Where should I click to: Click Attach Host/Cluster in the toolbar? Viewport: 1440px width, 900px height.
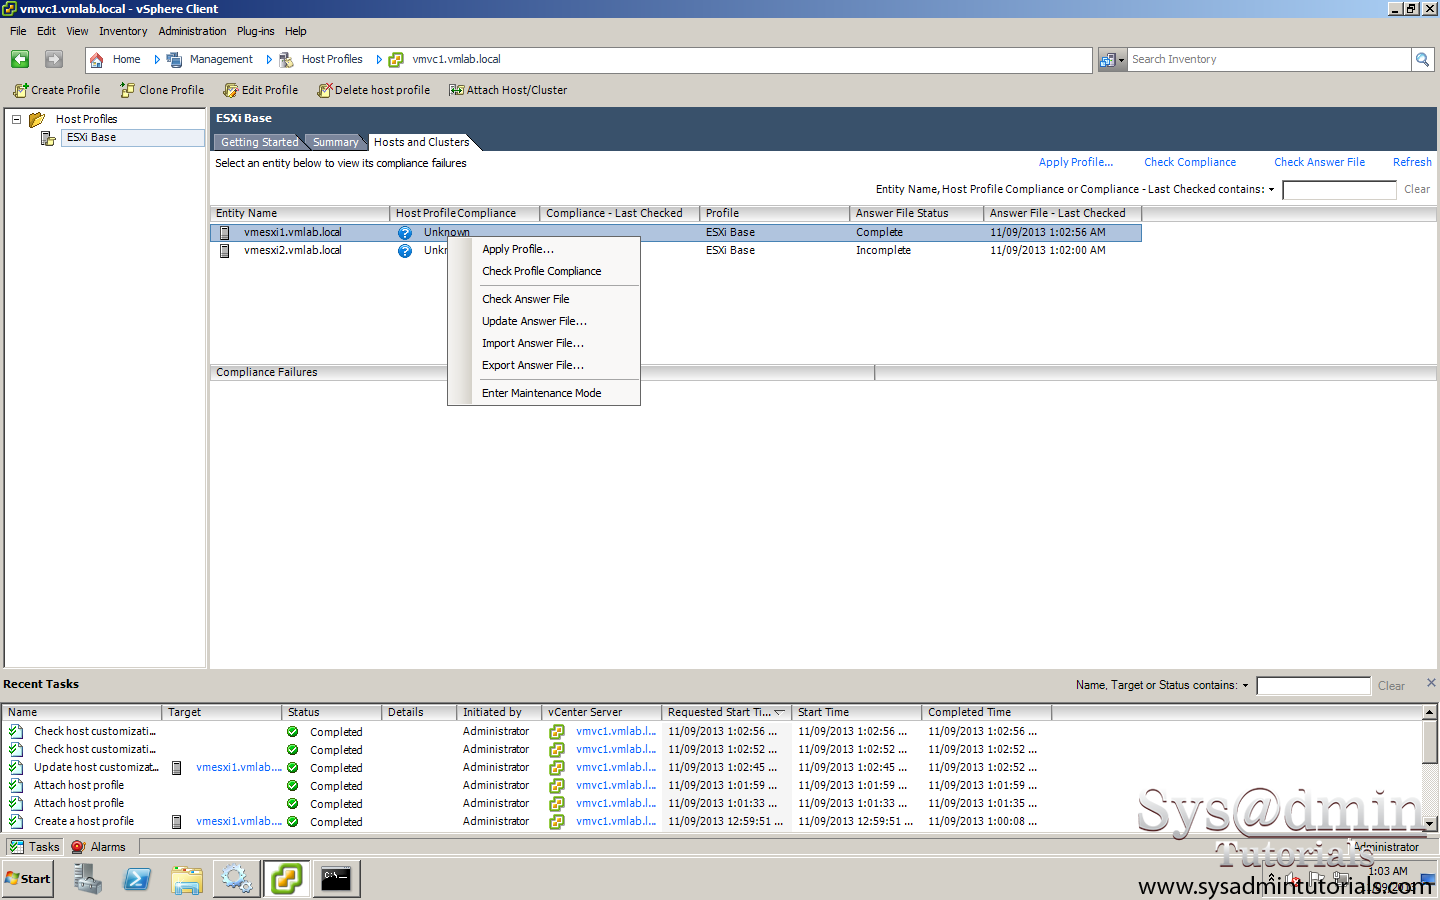[x=508, y=90]
